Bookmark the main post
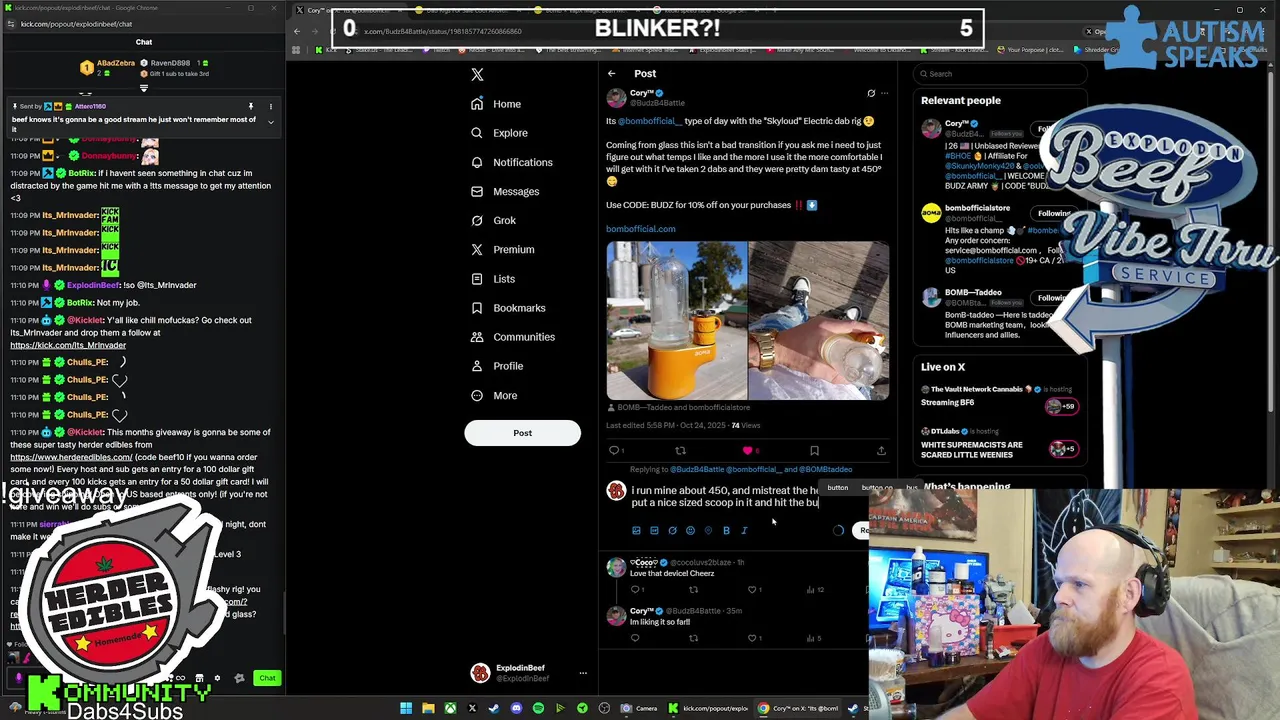This screenshot has height=720, width=1280. (814, 451)
